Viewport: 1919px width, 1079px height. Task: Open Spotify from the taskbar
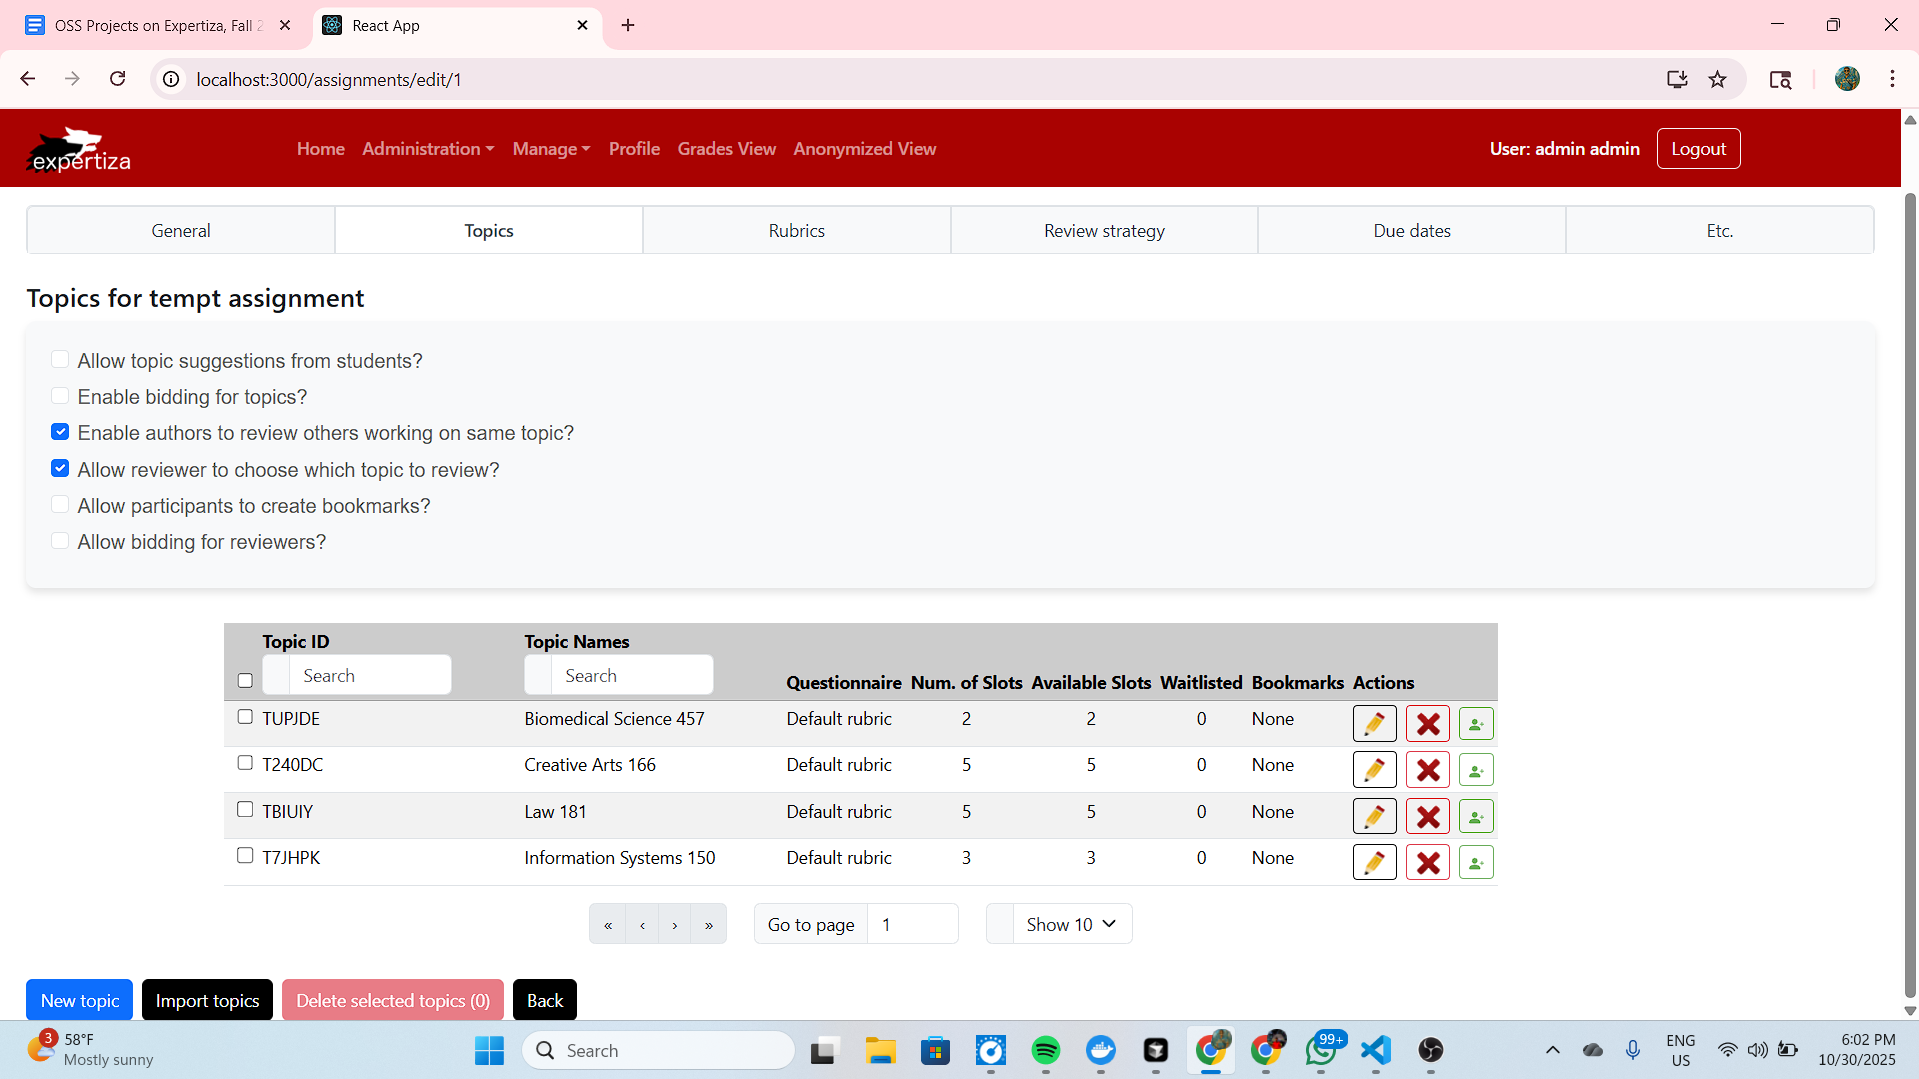tap(1045, 1050)
